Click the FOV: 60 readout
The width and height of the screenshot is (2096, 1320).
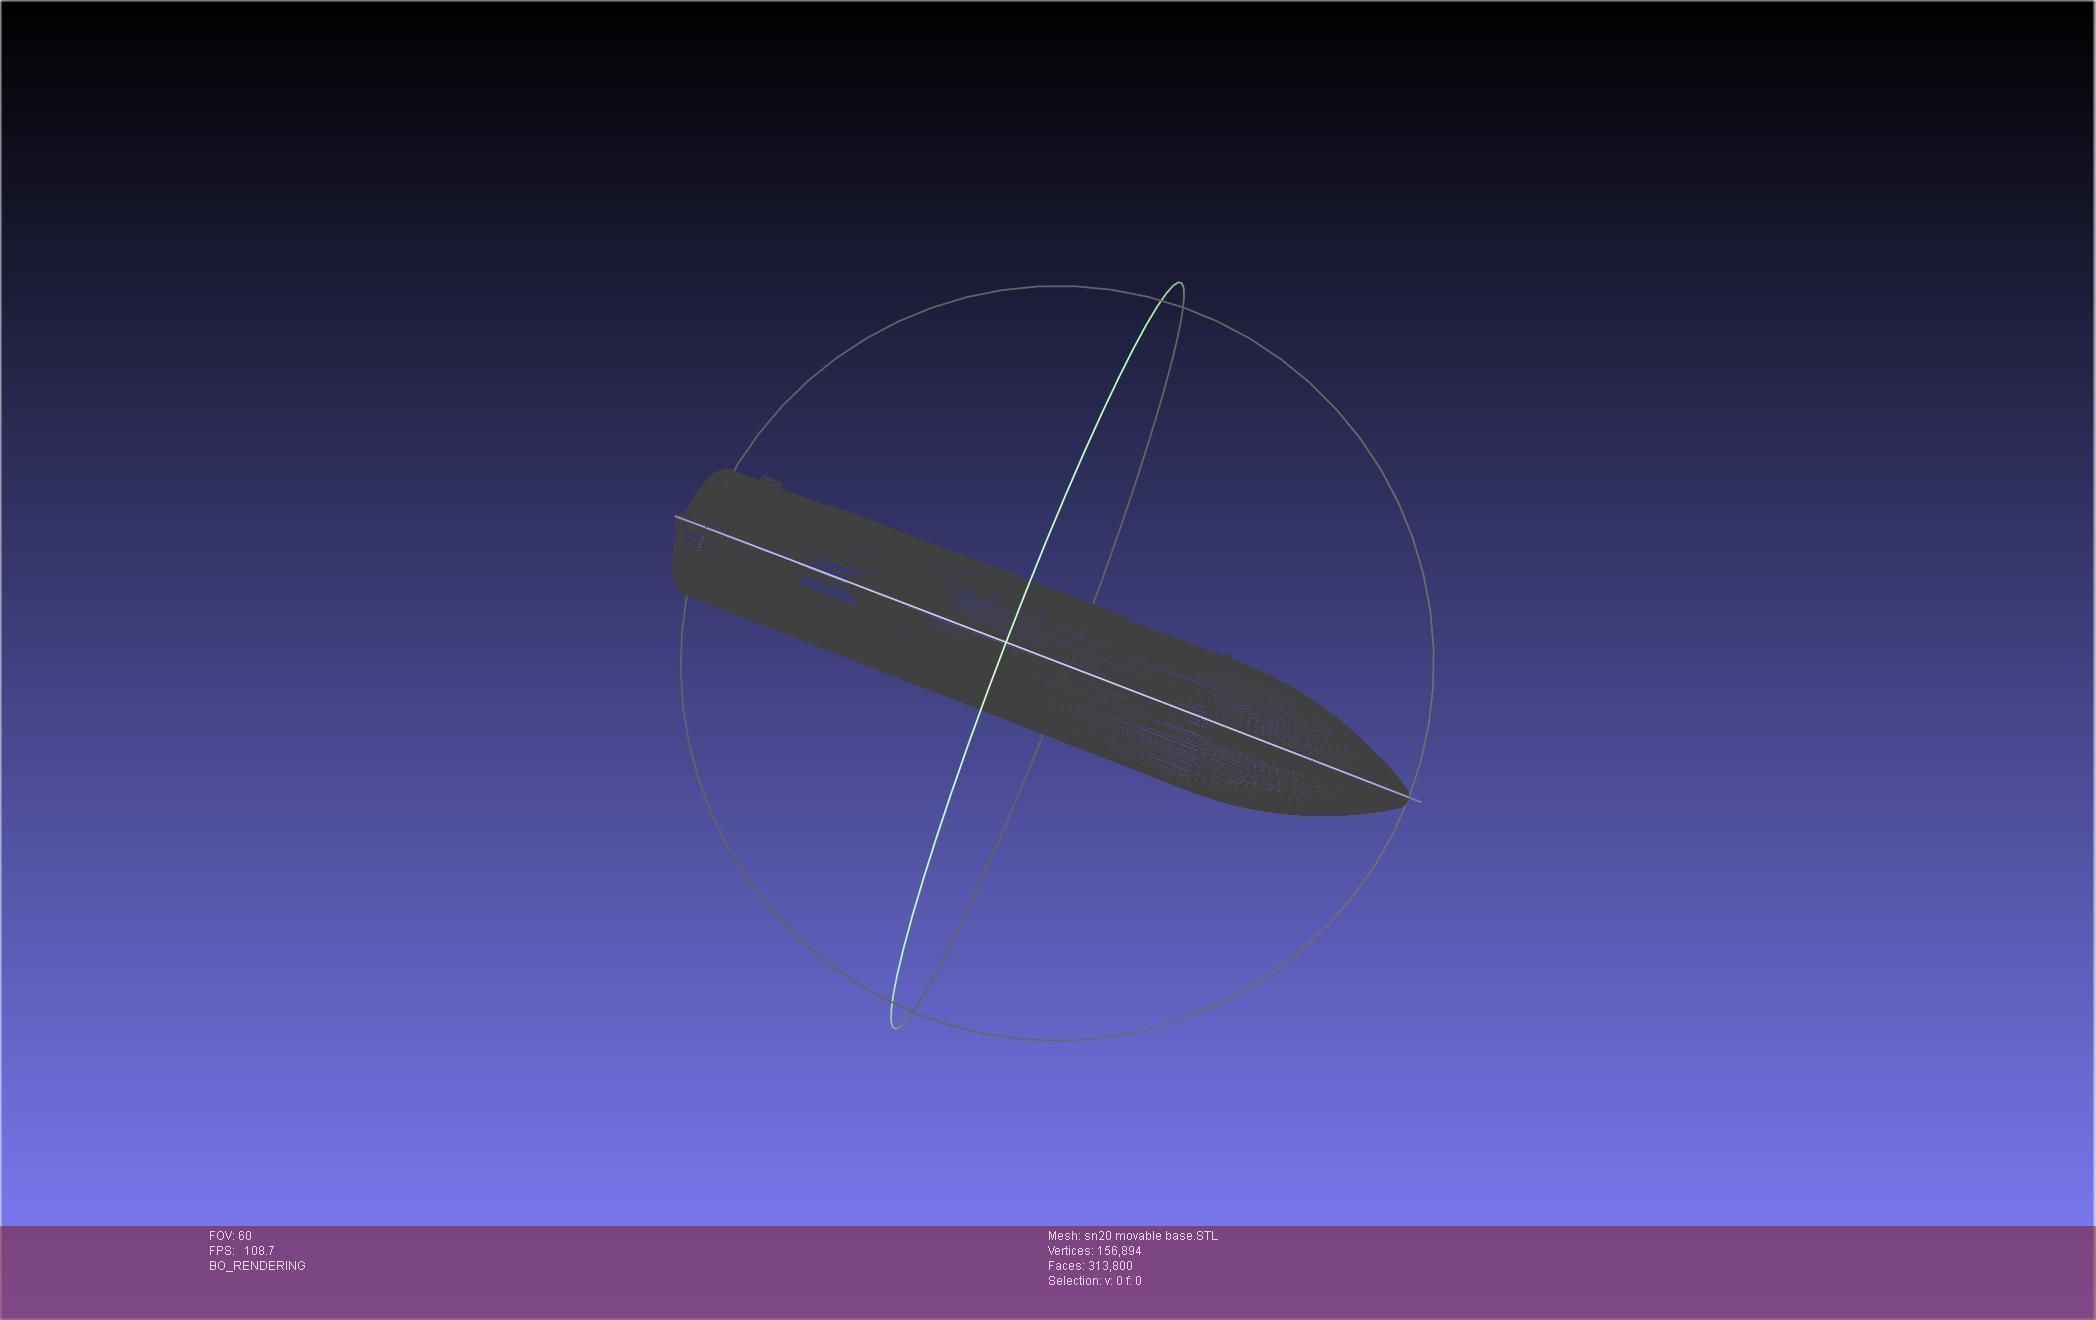pyautogui.click(x=230, y=1236)
